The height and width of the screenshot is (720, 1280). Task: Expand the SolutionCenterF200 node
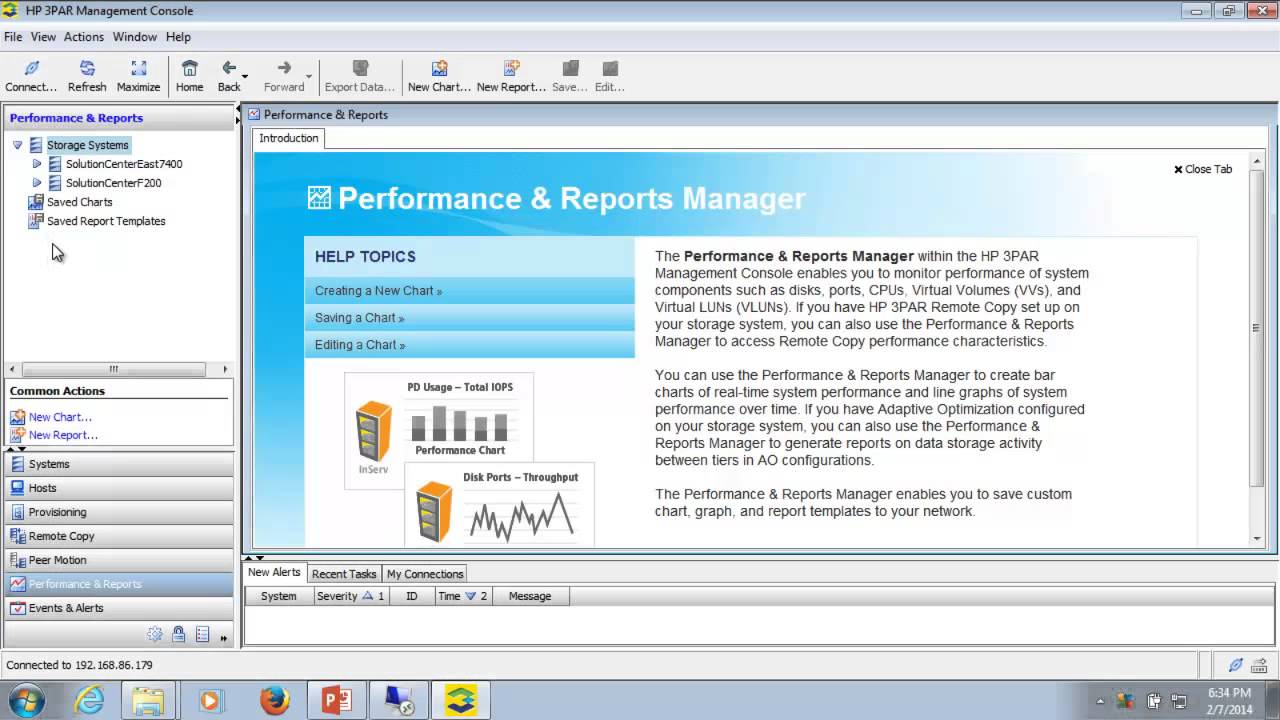pos(37,183)
